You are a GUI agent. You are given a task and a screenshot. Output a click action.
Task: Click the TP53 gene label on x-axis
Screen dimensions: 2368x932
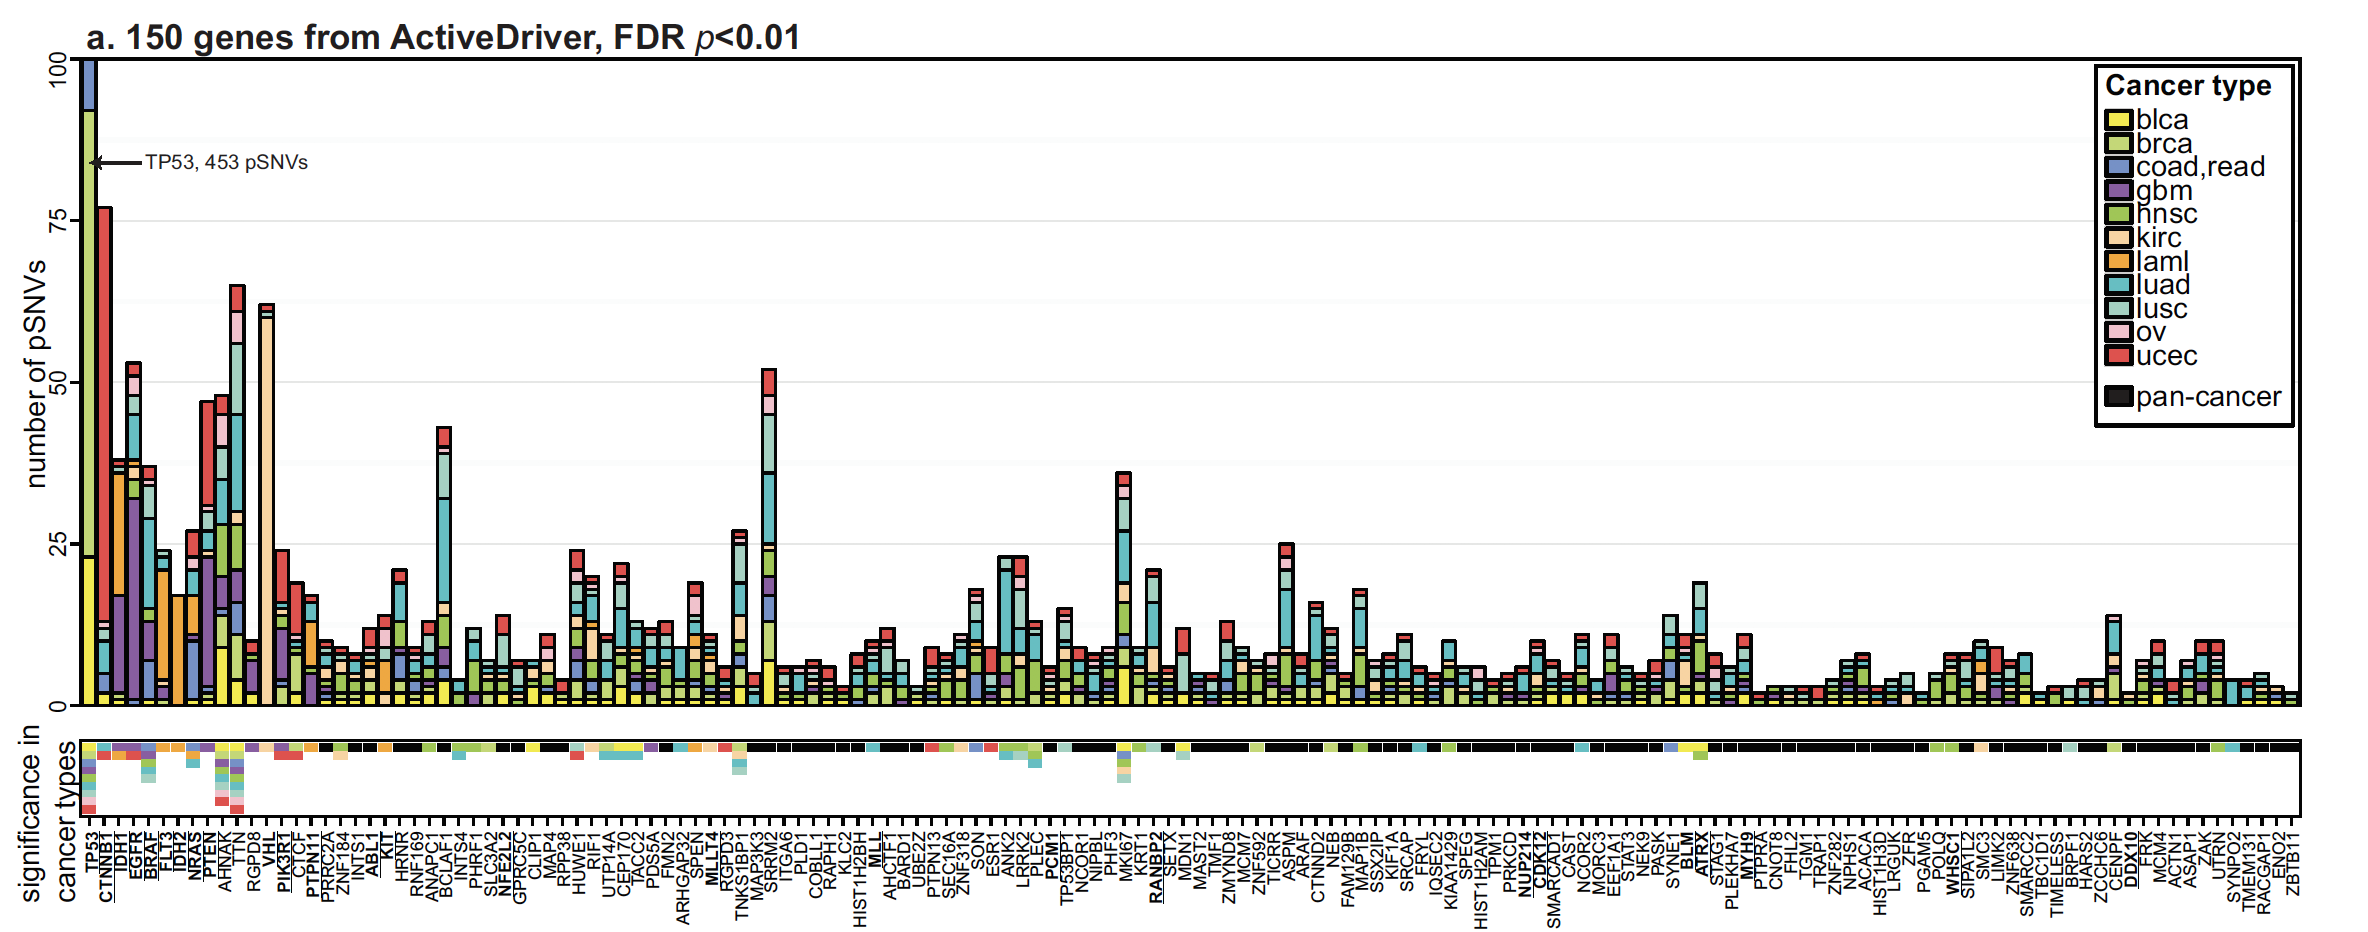pyautogui.click(x=93, y=853)
